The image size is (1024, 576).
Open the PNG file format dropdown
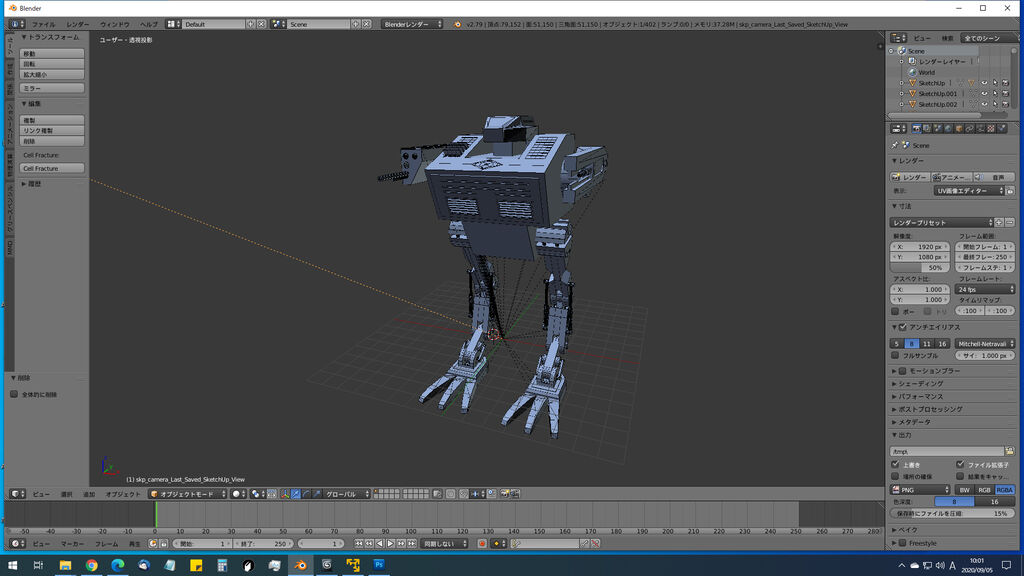(x=921, y=490)
